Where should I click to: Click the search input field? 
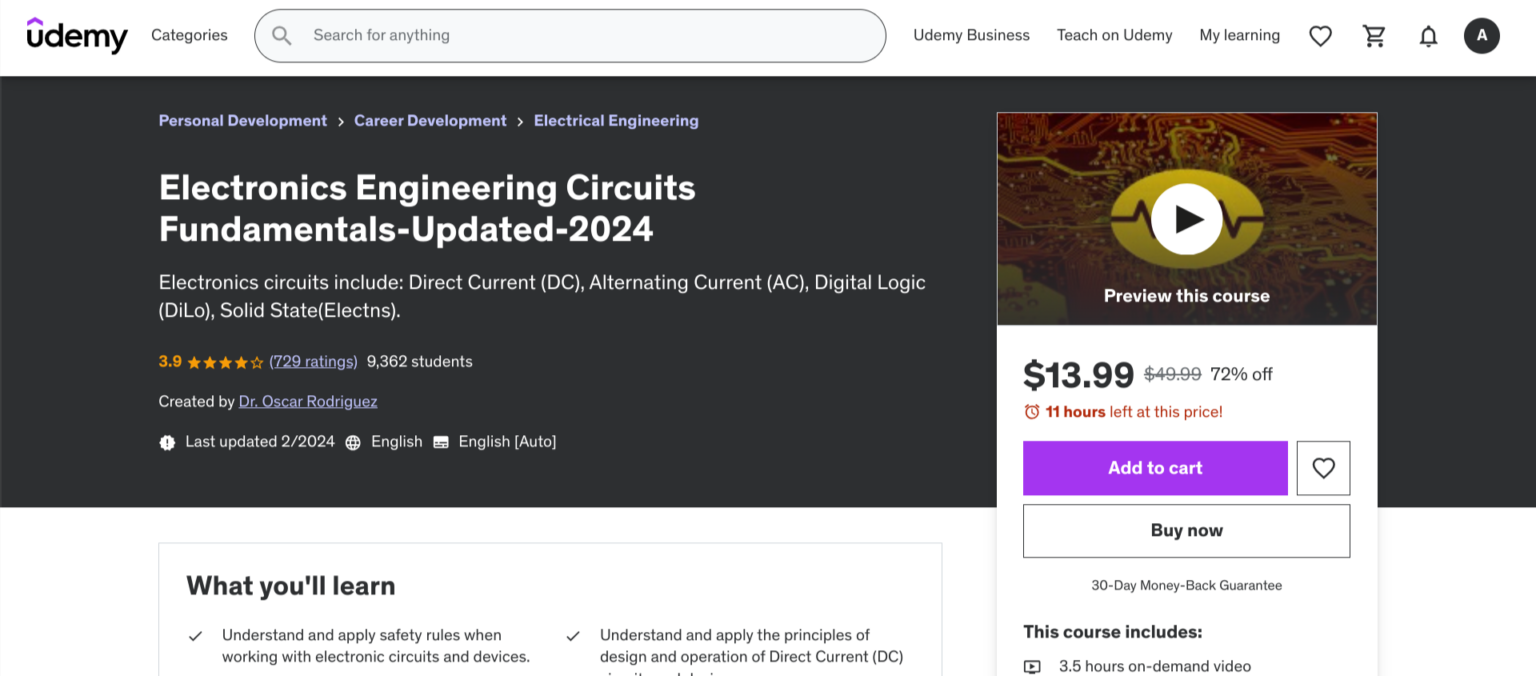click(570, 35)
